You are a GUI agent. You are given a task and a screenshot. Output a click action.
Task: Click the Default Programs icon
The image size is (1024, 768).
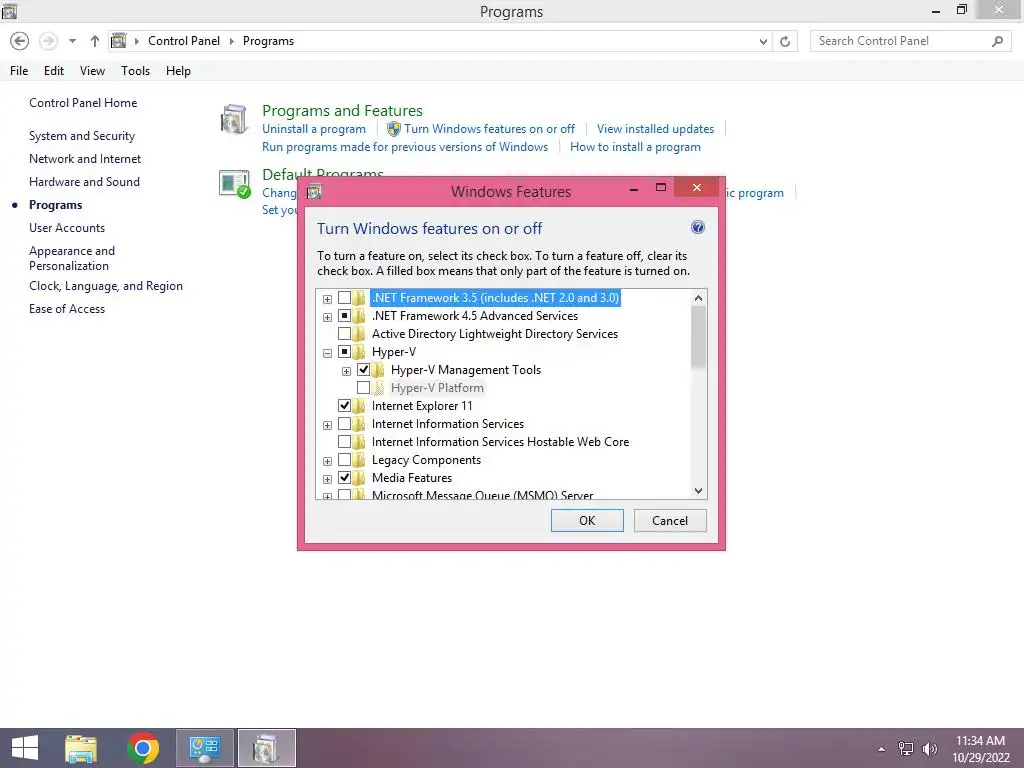234,184
